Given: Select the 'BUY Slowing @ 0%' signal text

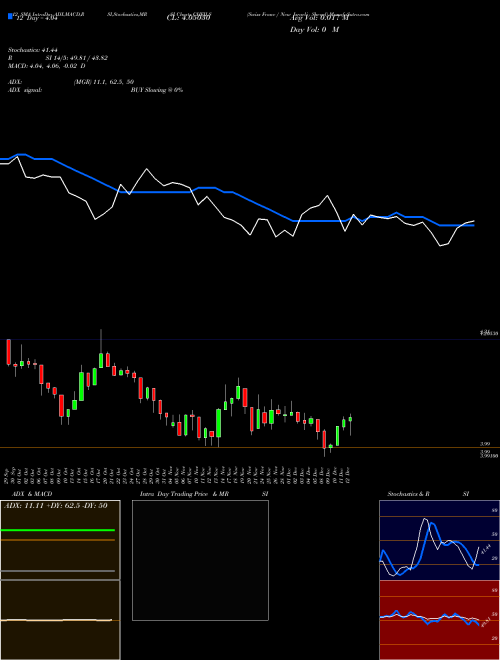Looking at the screenshot, I should 157,90.
